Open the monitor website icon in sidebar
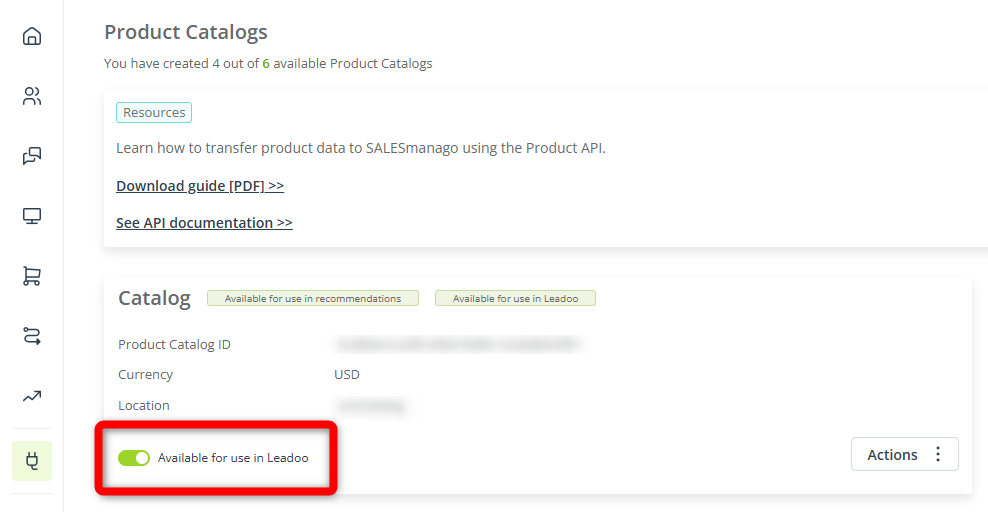This screenshot has width=988, height=512. (x=32, y=216)
